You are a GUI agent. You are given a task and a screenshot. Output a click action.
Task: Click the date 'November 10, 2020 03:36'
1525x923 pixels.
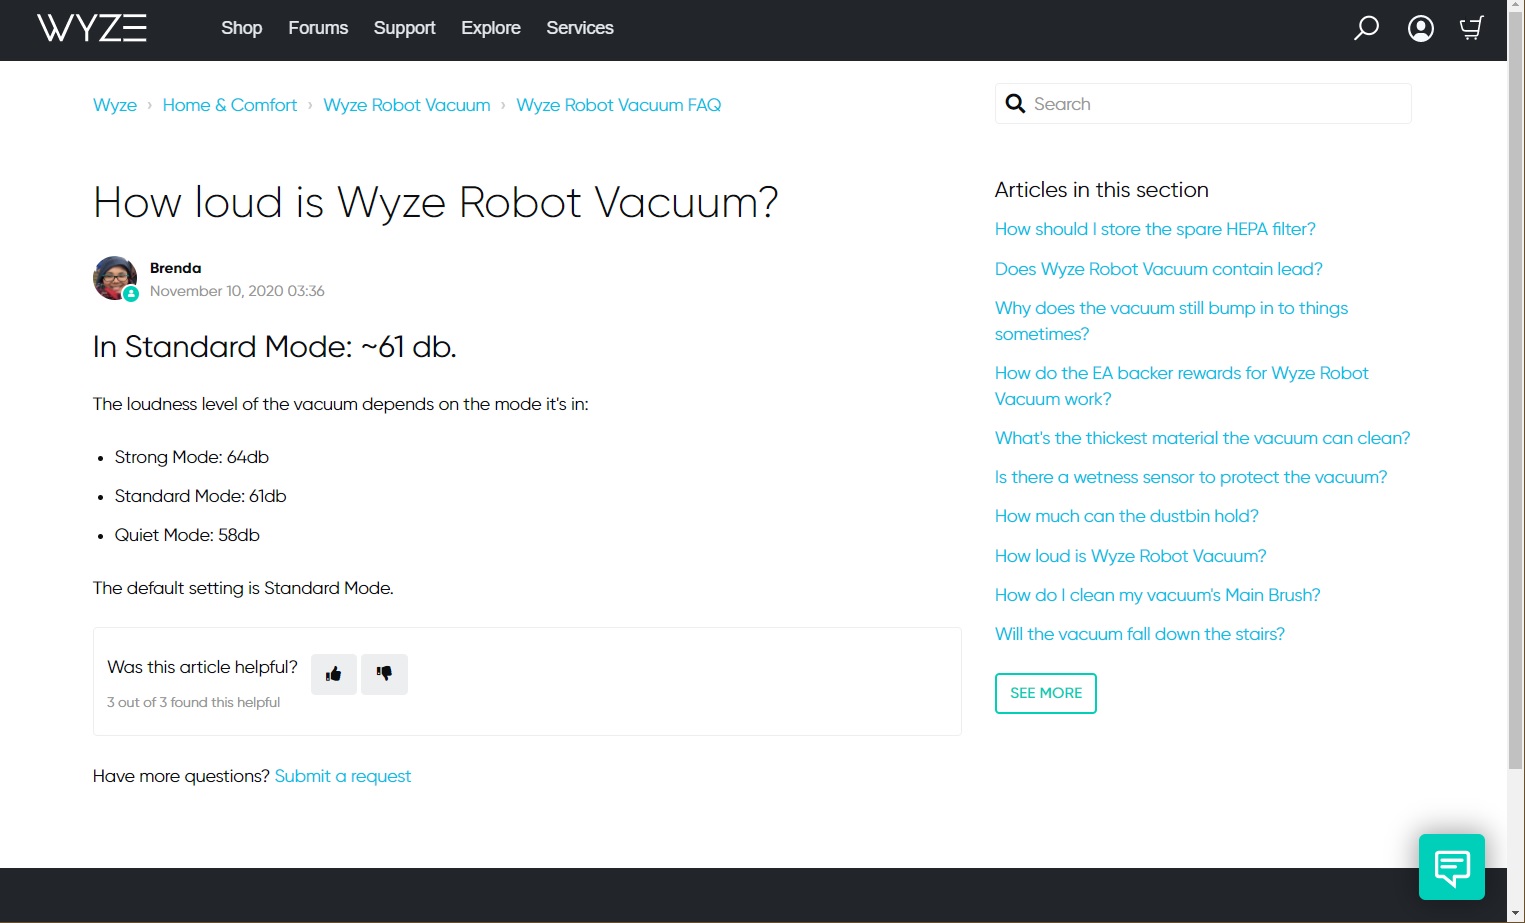[237, 291]
